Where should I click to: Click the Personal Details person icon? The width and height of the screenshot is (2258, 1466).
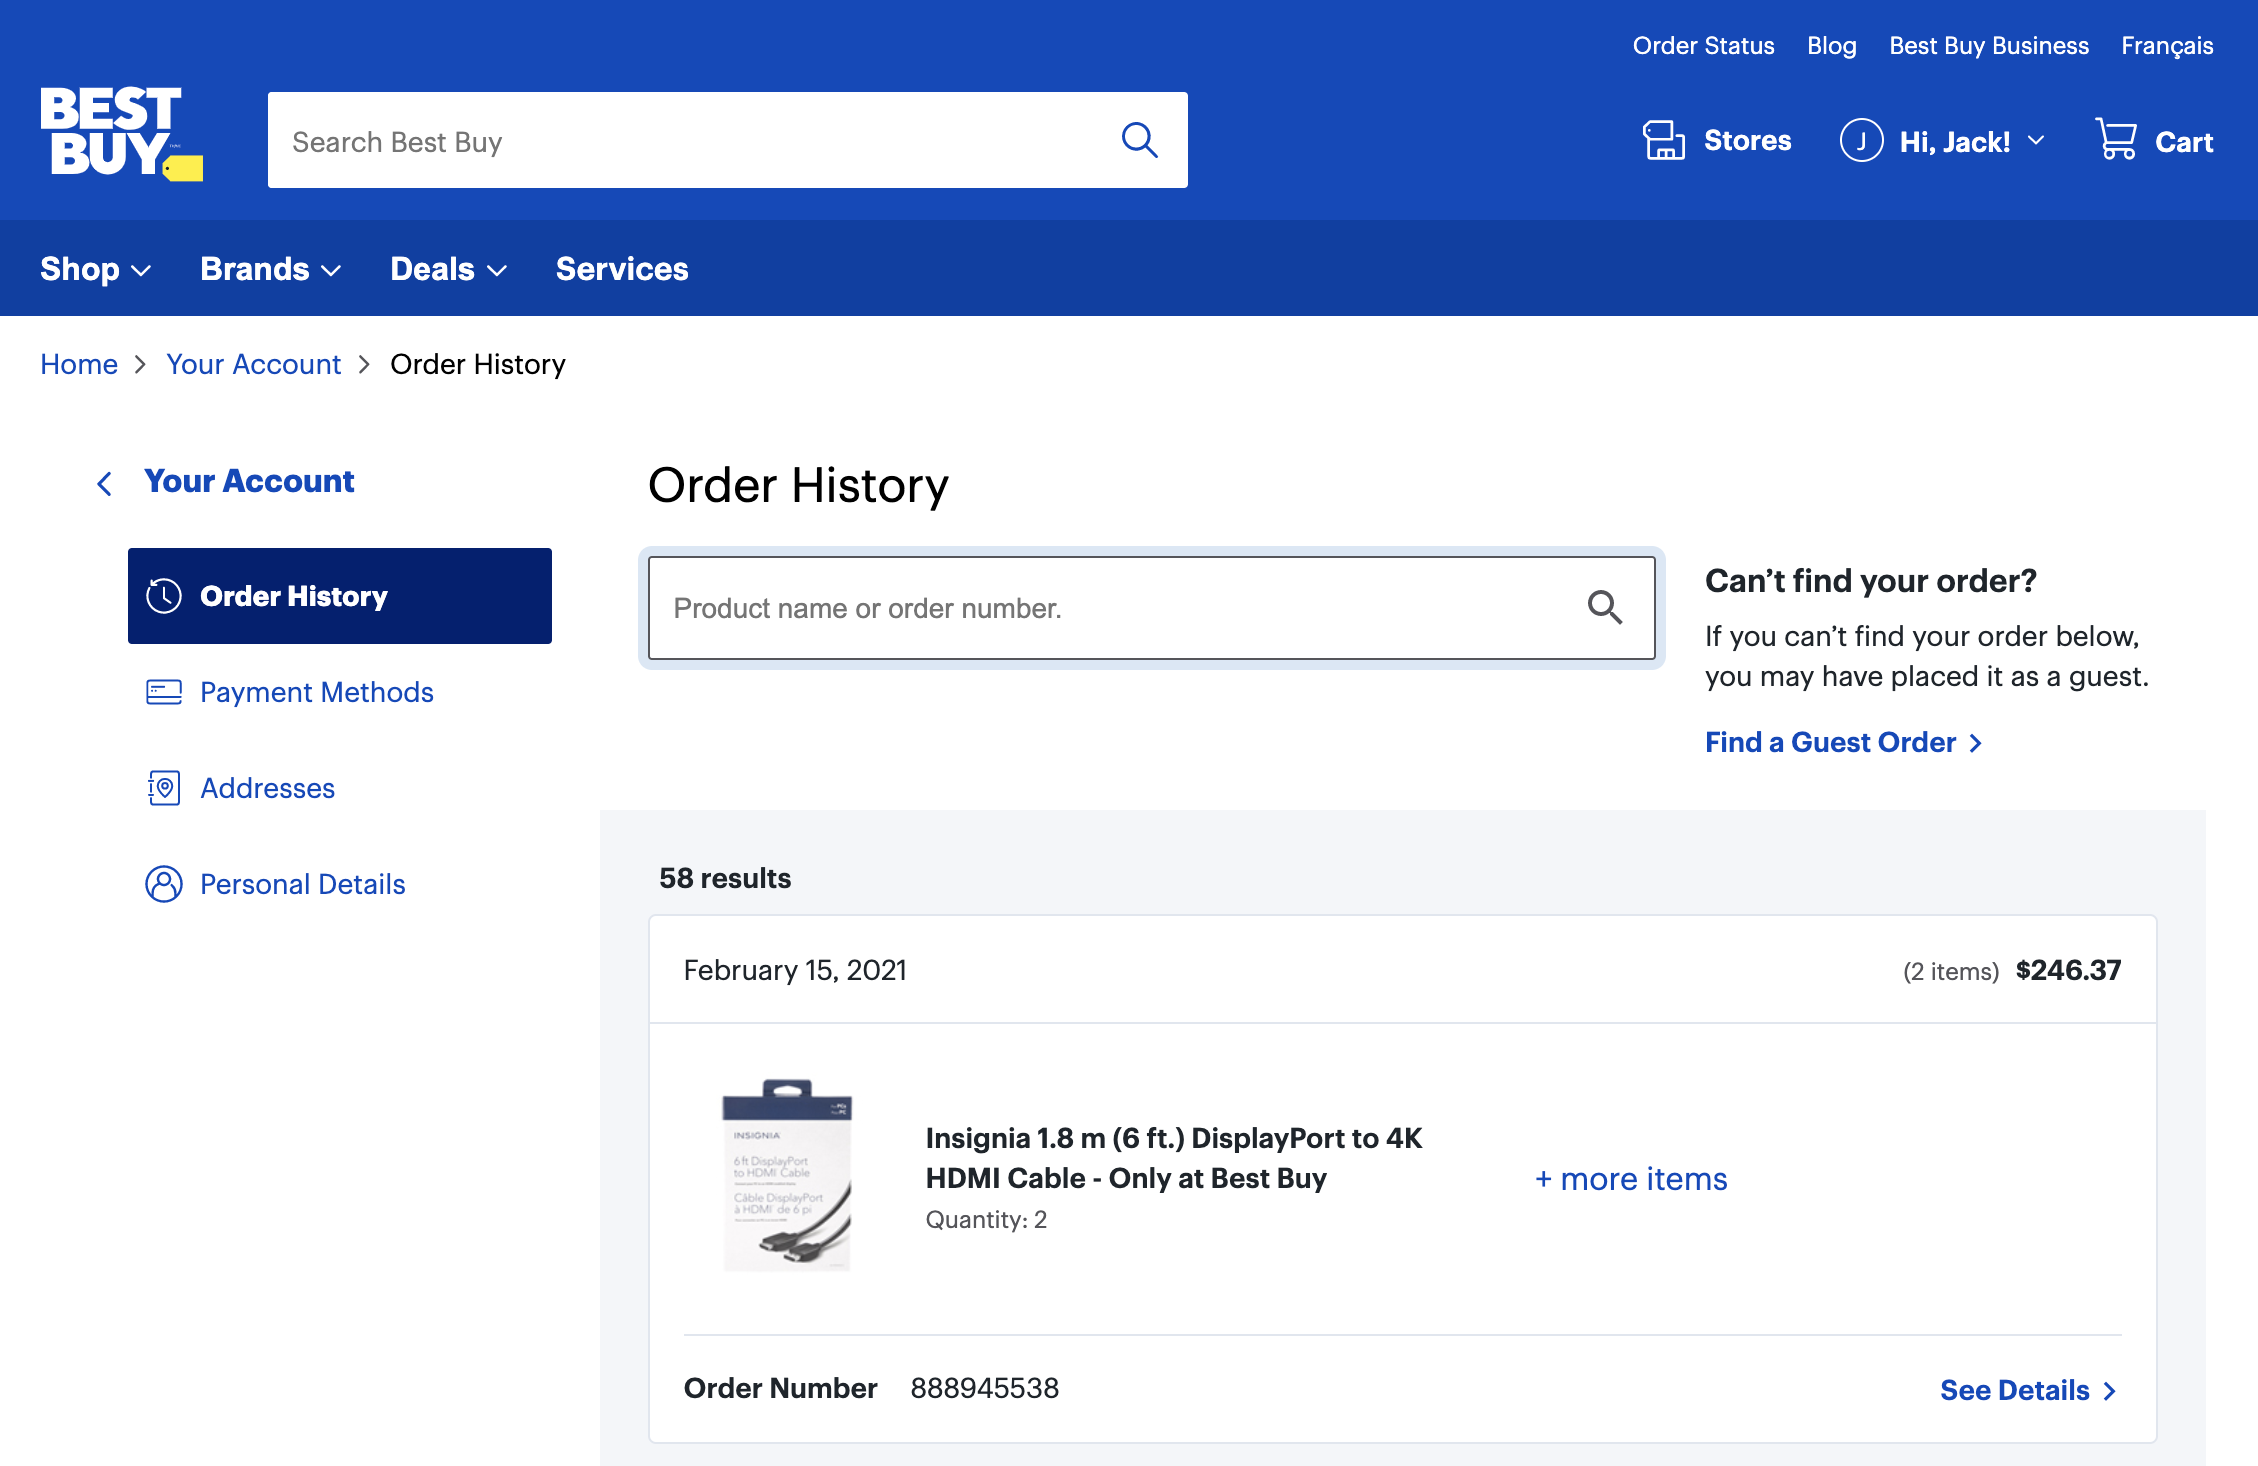coord(164,884)
